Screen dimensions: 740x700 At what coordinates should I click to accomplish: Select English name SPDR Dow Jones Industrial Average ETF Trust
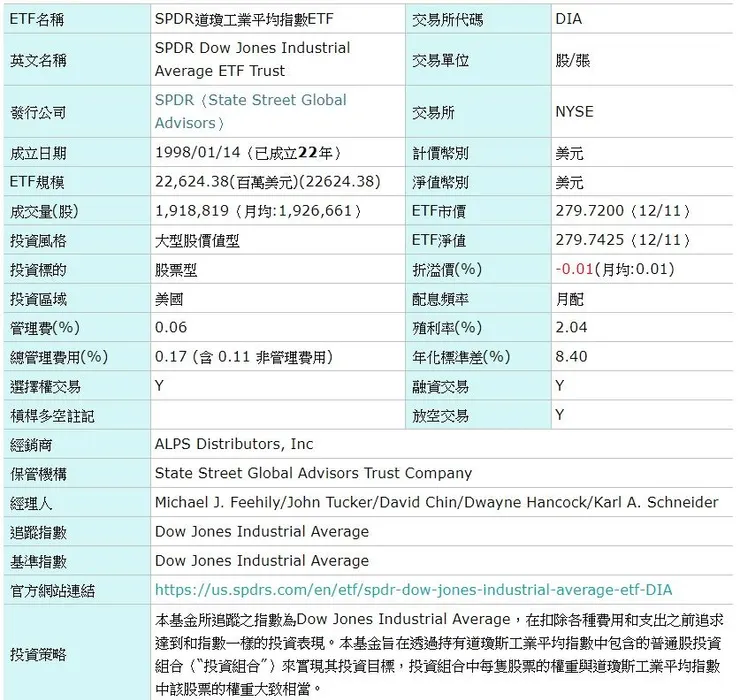pyautogui.click(x=252, y=59)
